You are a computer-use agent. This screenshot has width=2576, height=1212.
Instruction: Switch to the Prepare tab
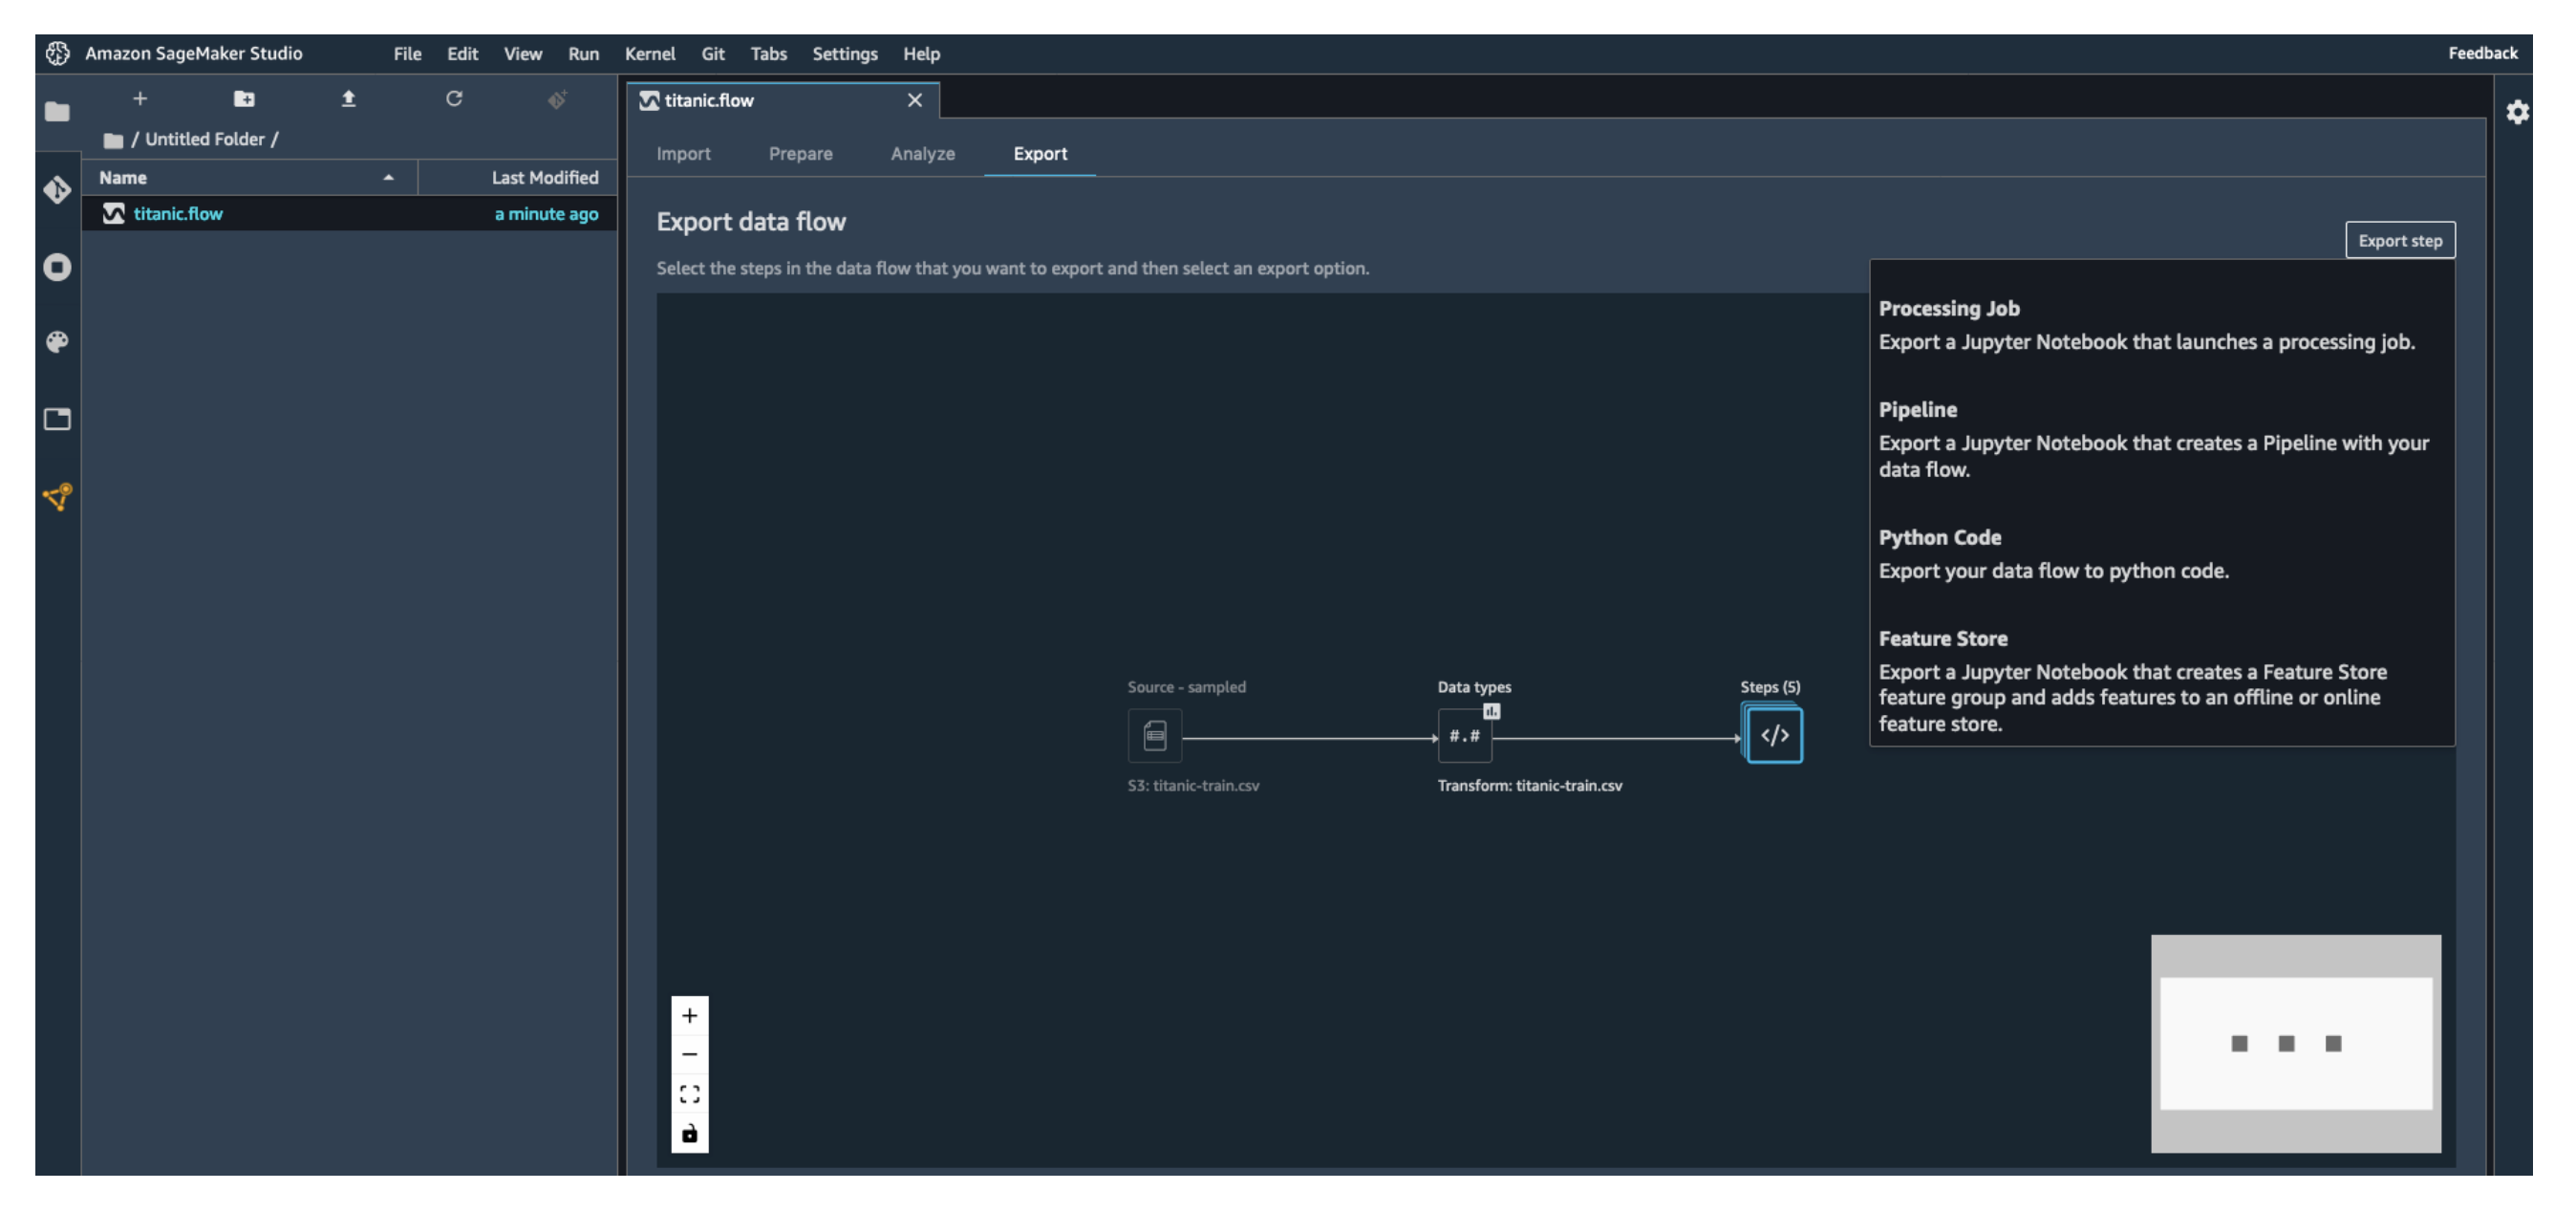click(800, 153)
